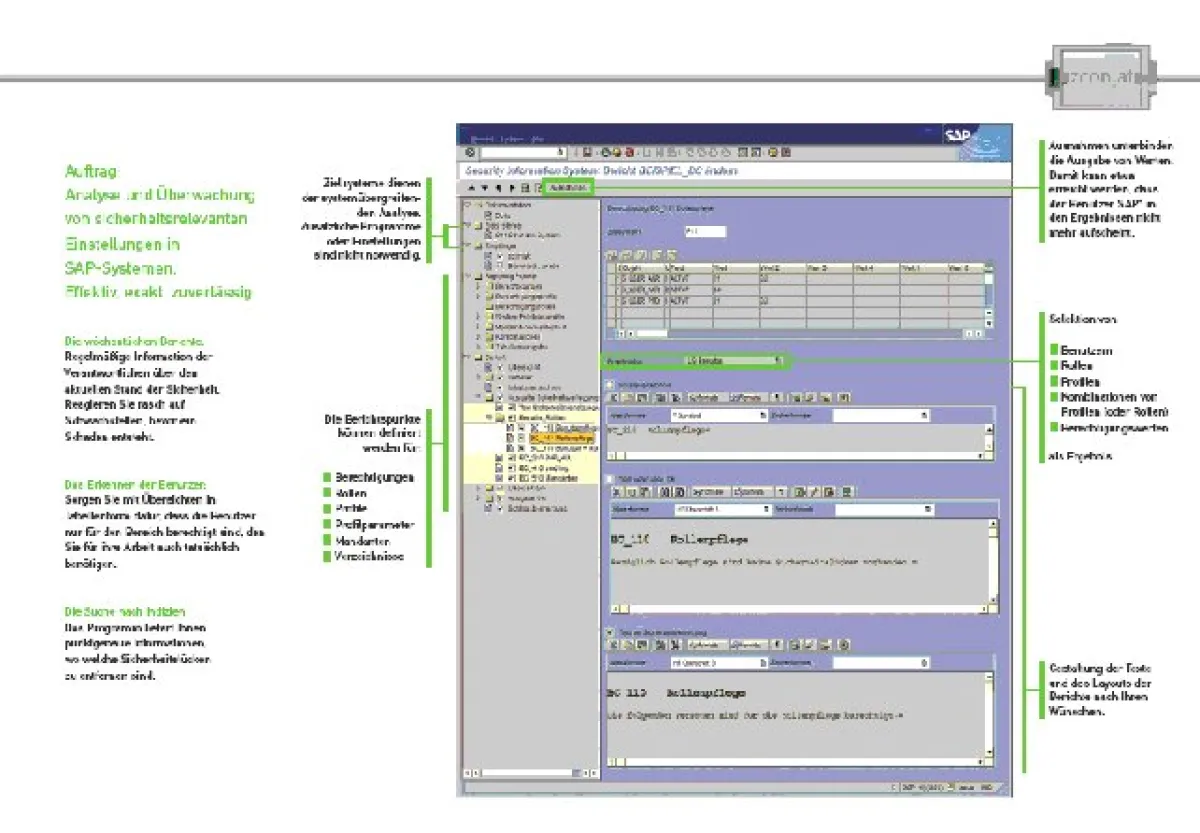1200x833 pixels.
Task: Open the Ergebnis selection dropdown highlighted in green
Action: click(x=778, y=360)
